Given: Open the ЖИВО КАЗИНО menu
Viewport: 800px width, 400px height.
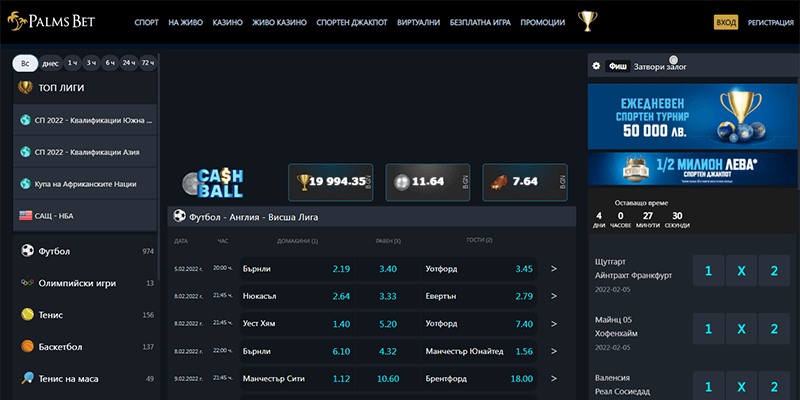Looking at the screenshot, I should [279, 22].
